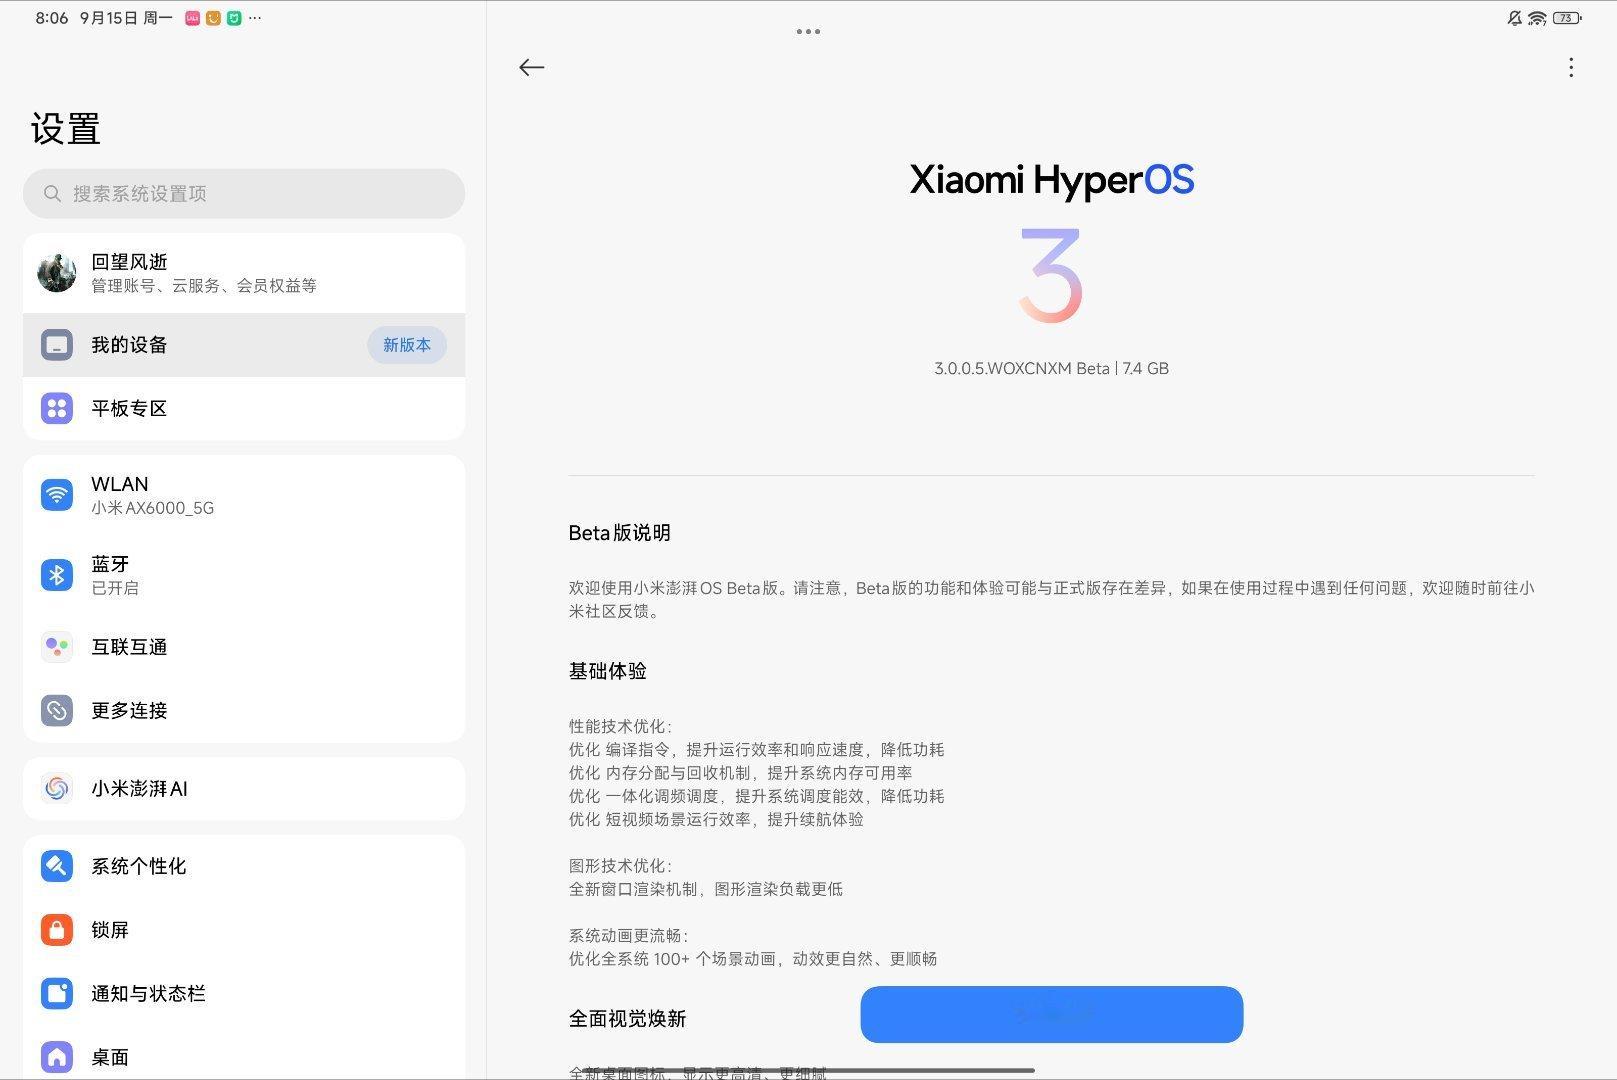Screen dimensions: 1617x1080
Task: Click the 设置 page title
Action: [66, 129]
